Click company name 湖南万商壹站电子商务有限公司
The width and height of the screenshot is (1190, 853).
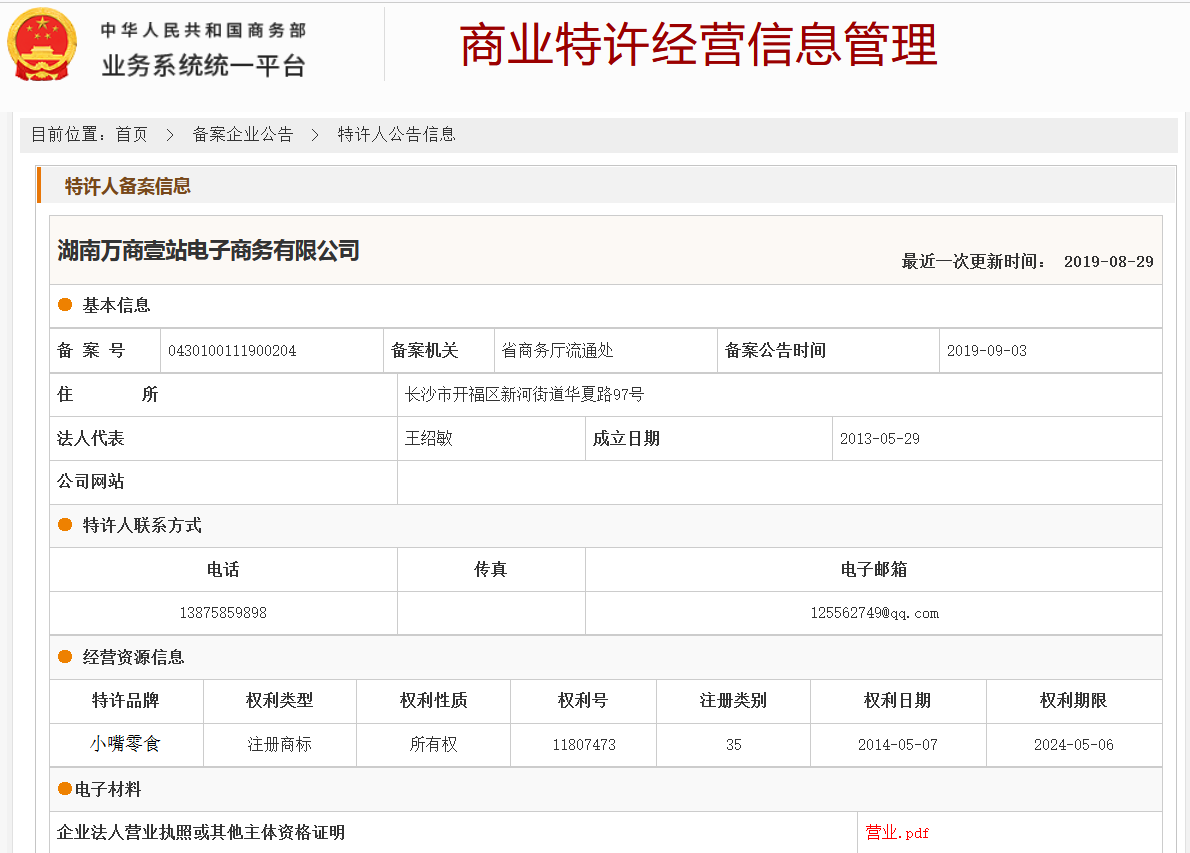coord(209,250)
